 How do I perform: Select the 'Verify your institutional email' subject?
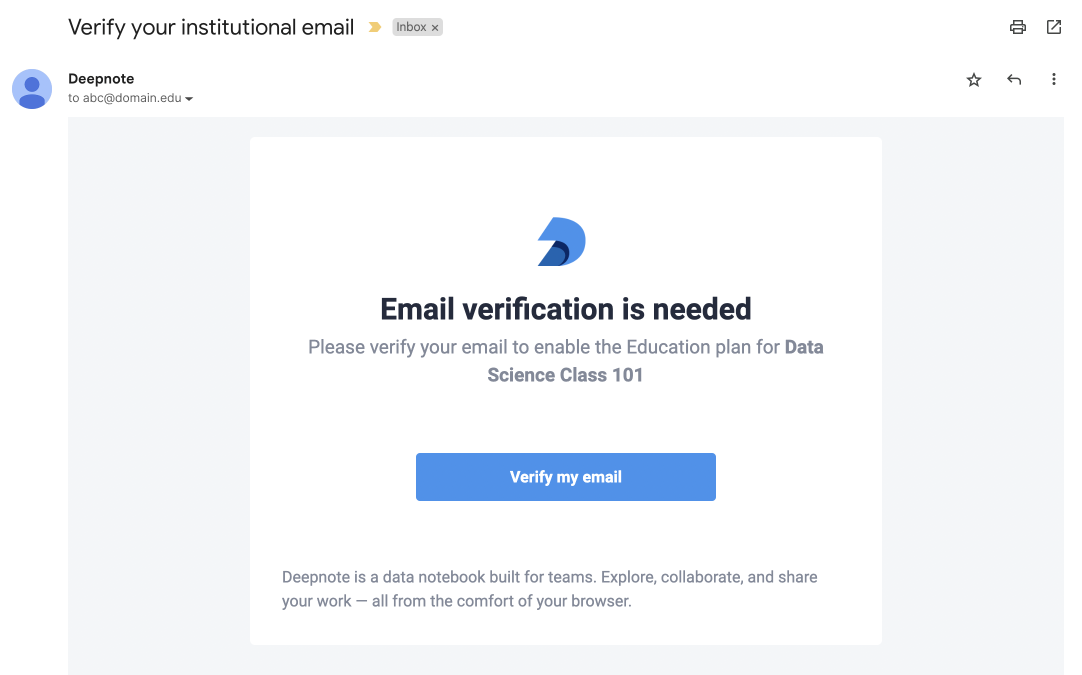211,28
